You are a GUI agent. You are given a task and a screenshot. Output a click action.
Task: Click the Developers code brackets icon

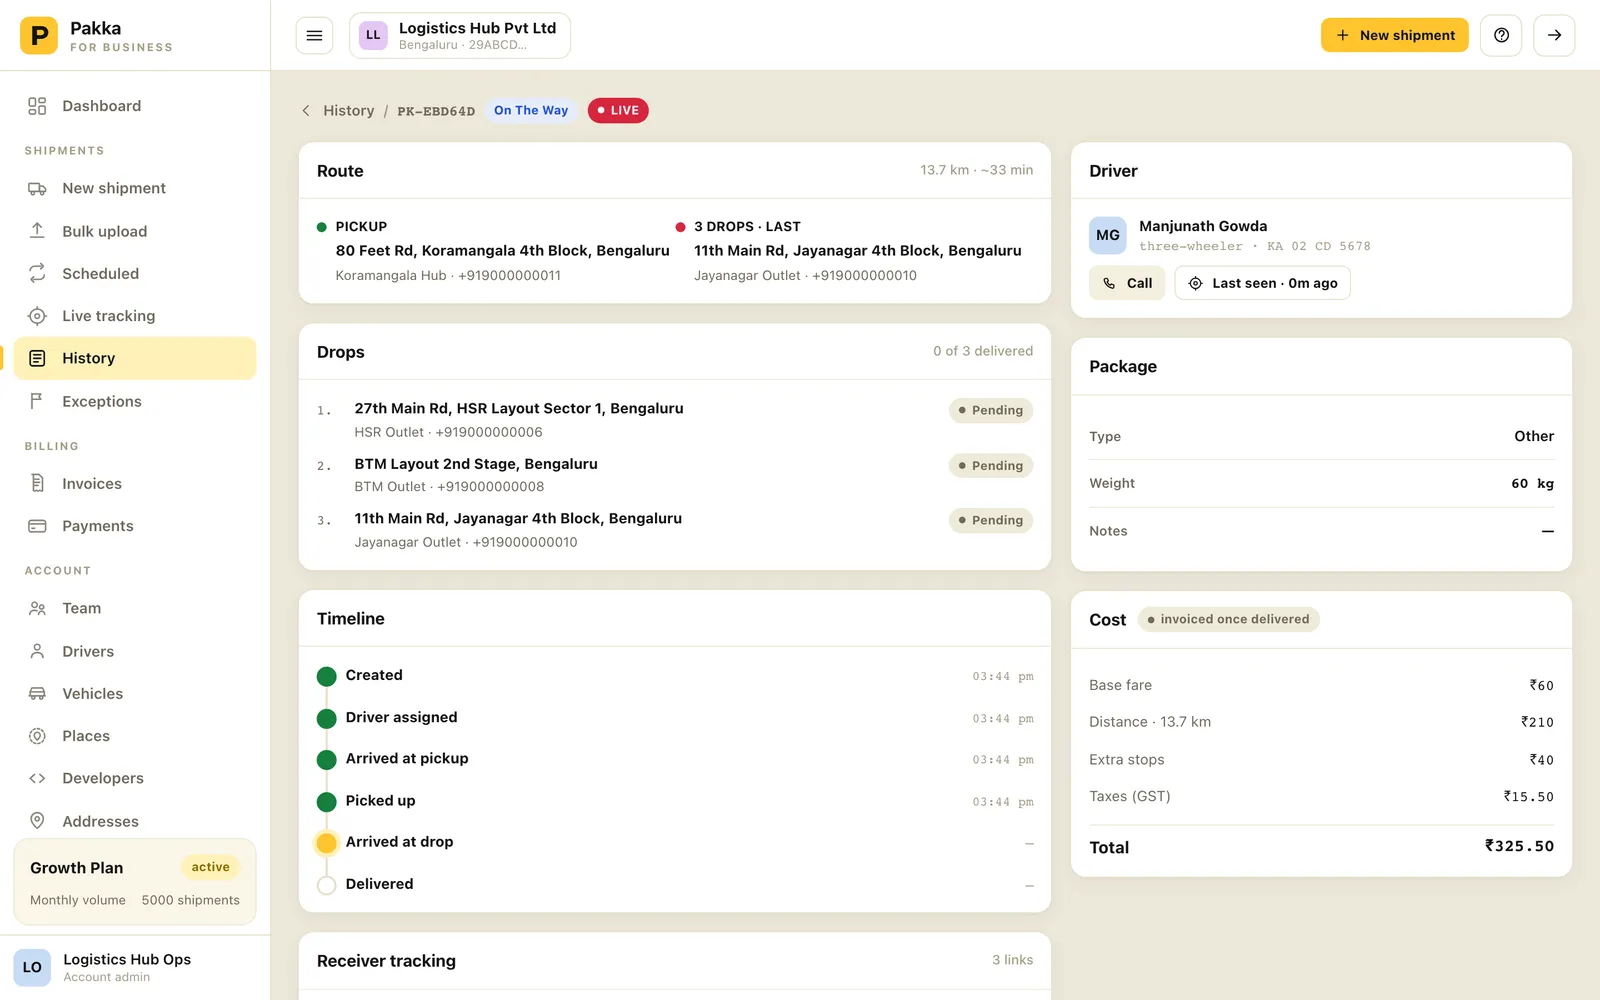click(37, 778)
